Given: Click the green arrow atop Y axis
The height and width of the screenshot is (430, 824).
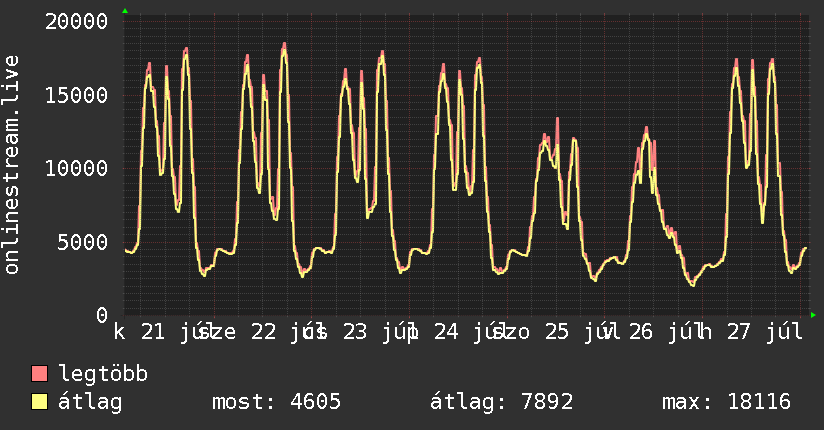Looking at the screenshot, I should pos(125,11).
